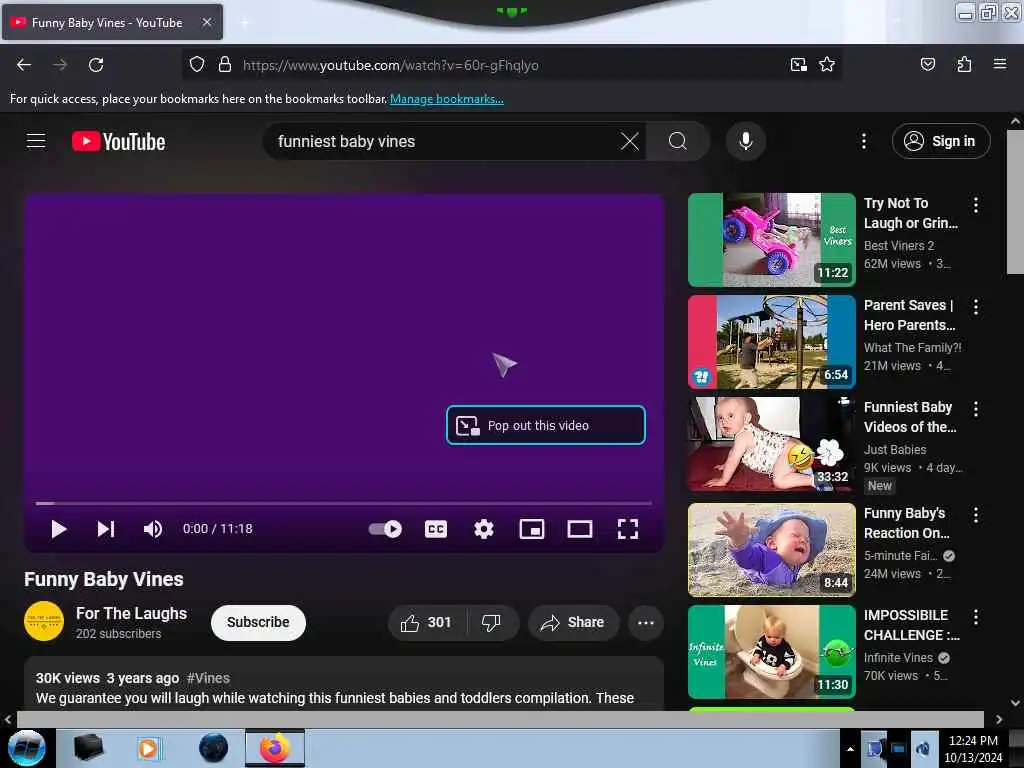The width and height of the screenshot is (1024, 768).
Task: Click the Sign in button
Action: click(x=941, y=141)
